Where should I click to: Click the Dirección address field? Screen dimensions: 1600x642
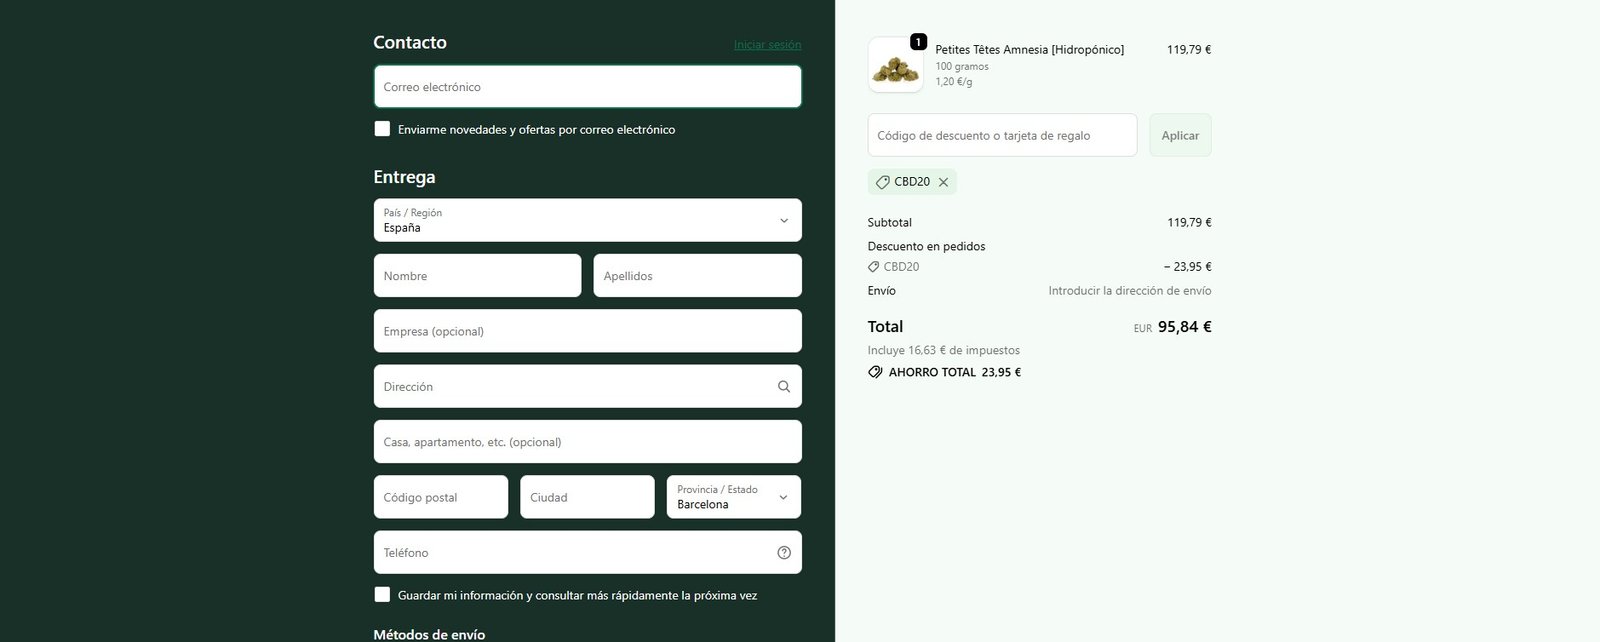point(588,387)
